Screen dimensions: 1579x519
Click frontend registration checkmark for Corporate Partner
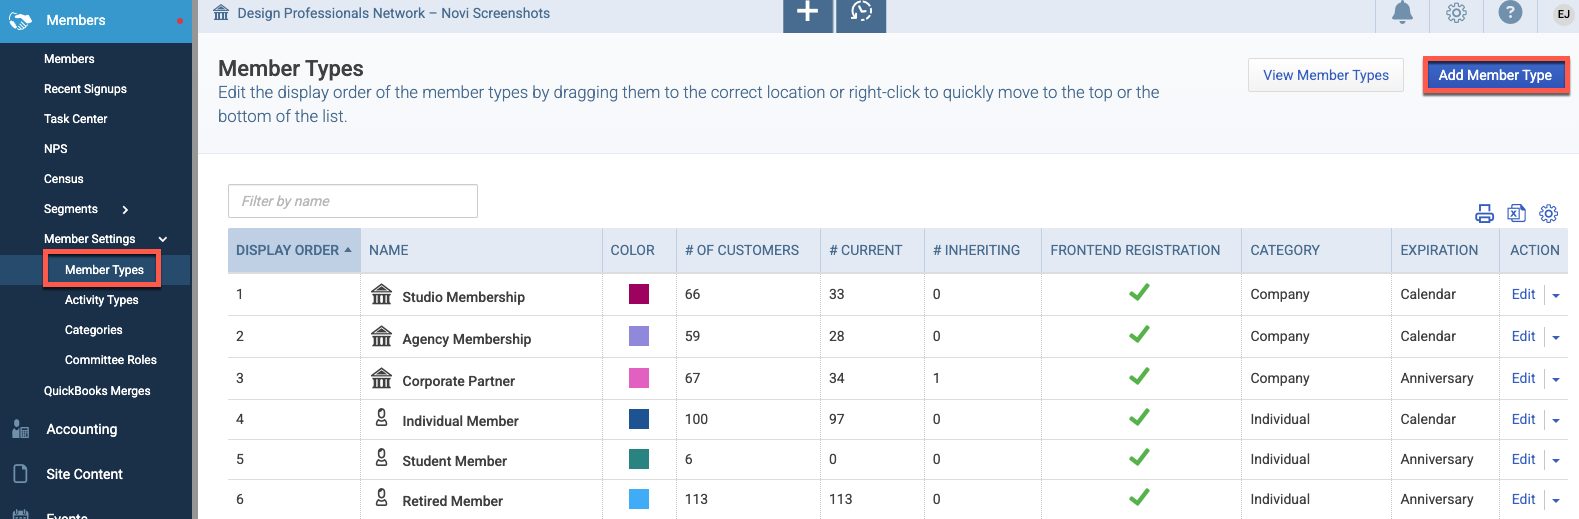point(1139,376)
